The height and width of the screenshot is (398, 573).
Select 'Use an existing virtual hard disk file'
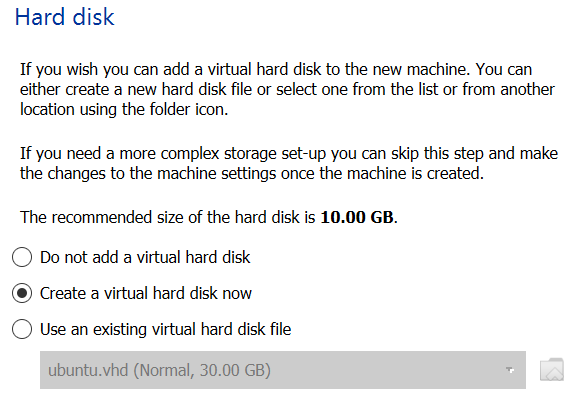152,329
